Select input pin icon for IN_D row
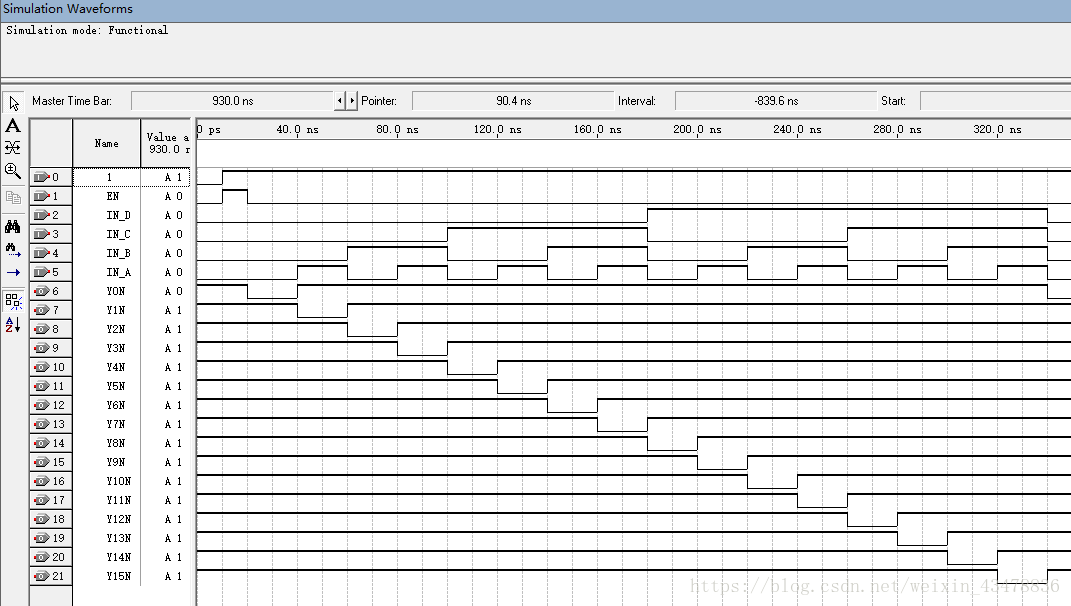Viewport: 1071px width, 606px height. 42,215
